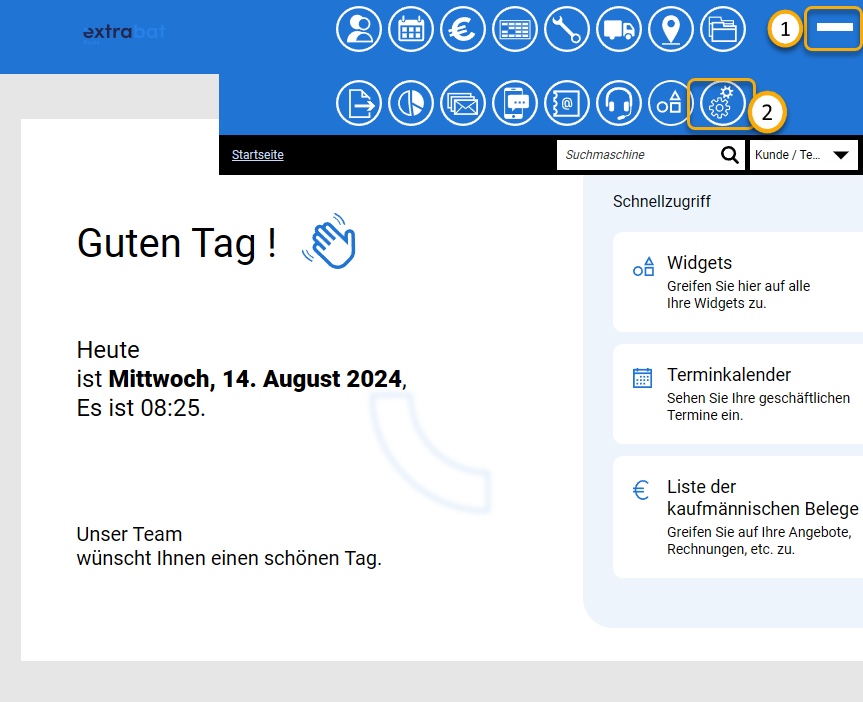Image resolution: width=863 pixels, height=702 pixels.
Task: Open the map location pin icon
Action: (671, 29)
